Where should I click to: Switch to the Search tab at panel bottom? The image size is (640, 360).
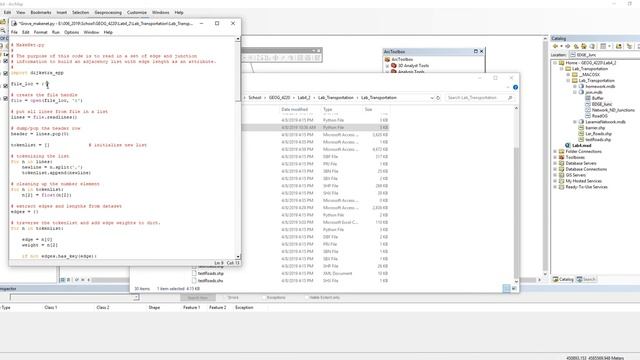pyautogui.click(x=586, y=280)
